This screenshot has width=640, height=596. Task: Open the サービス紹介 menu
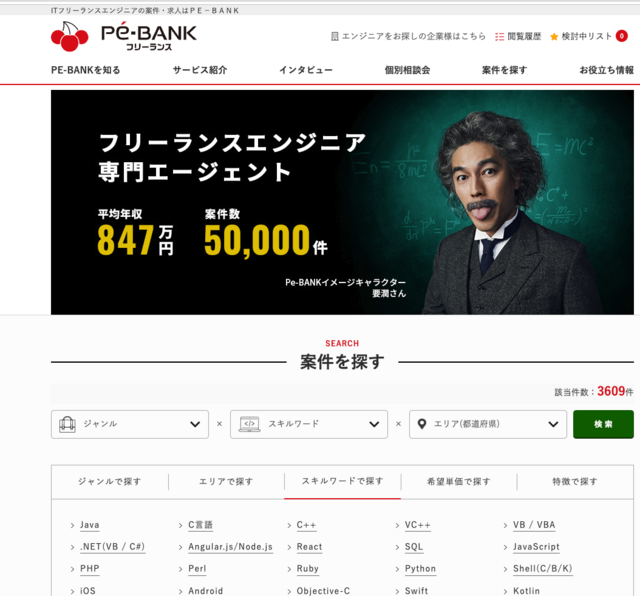[x=200, y=70]
